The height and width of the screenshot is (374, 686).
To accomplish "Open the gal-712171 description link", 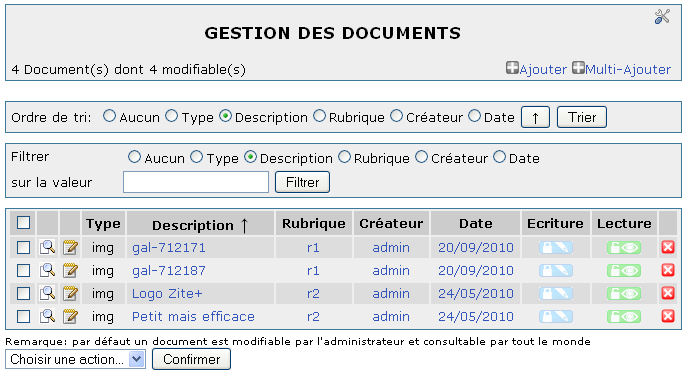I will point(169,248).
